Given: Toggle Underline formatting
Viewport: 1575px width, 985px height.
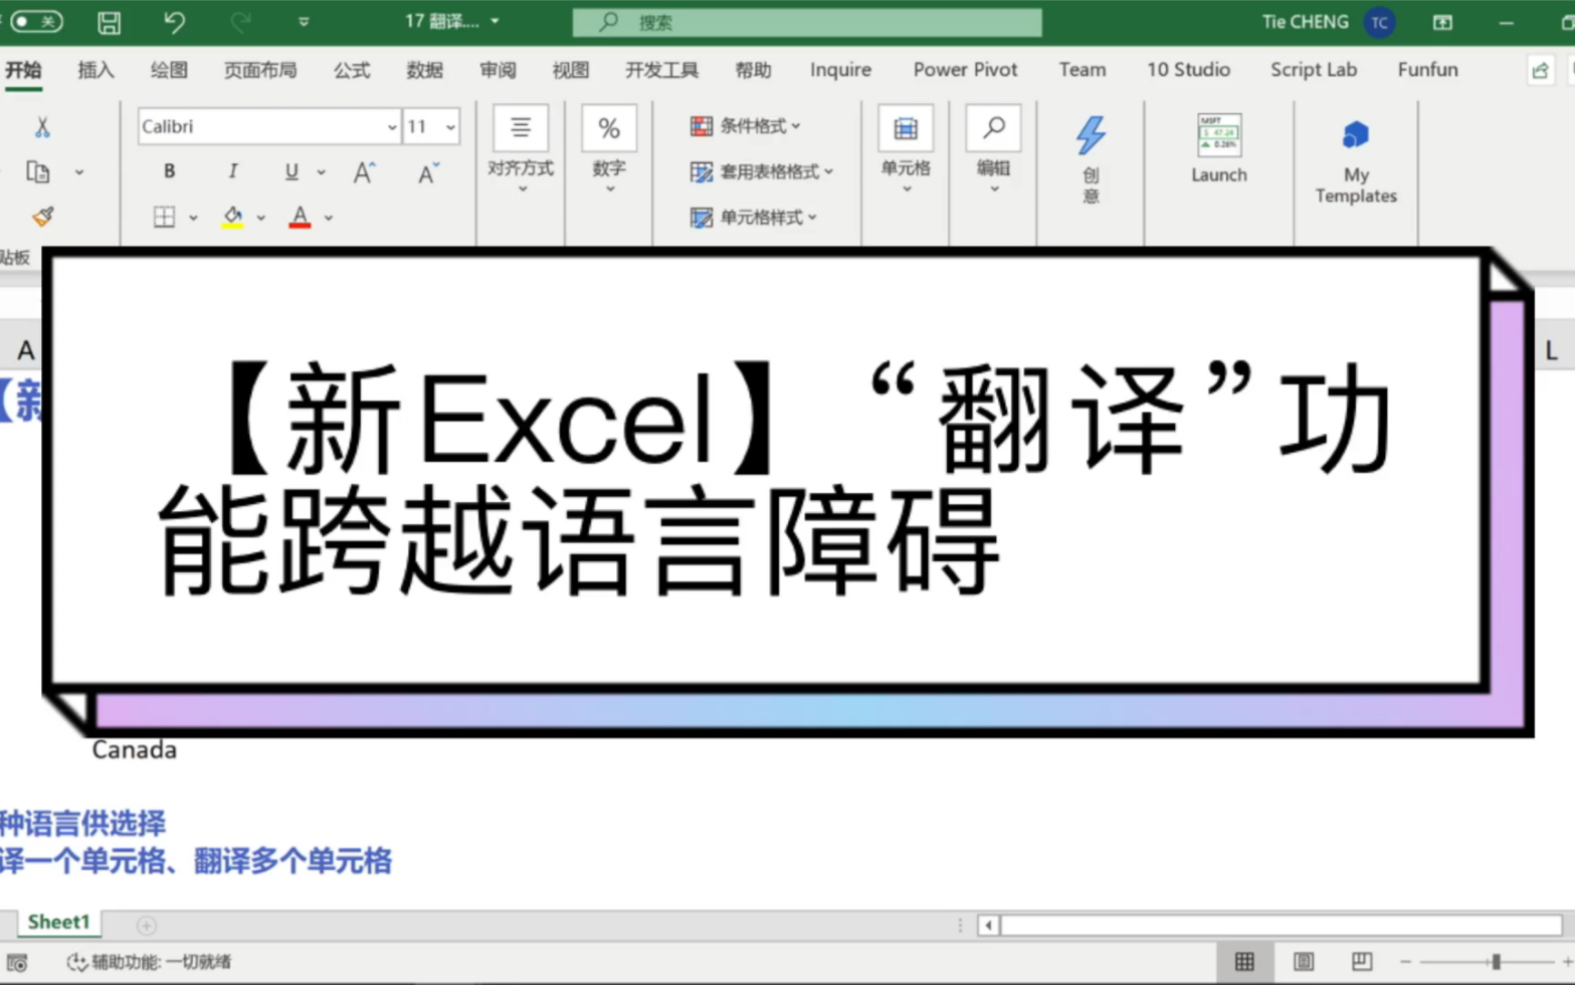Looking at the screenshot, I should [291, 172].
